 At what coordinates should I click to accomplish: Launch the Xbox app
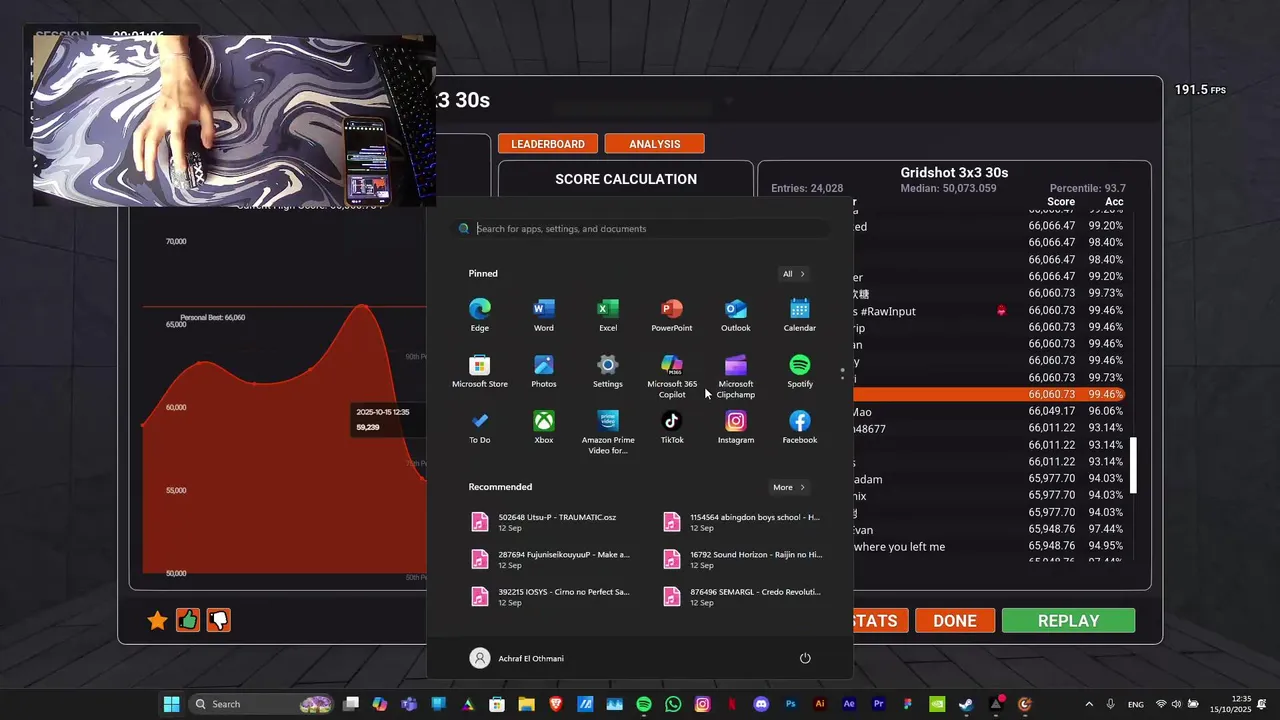544,427
